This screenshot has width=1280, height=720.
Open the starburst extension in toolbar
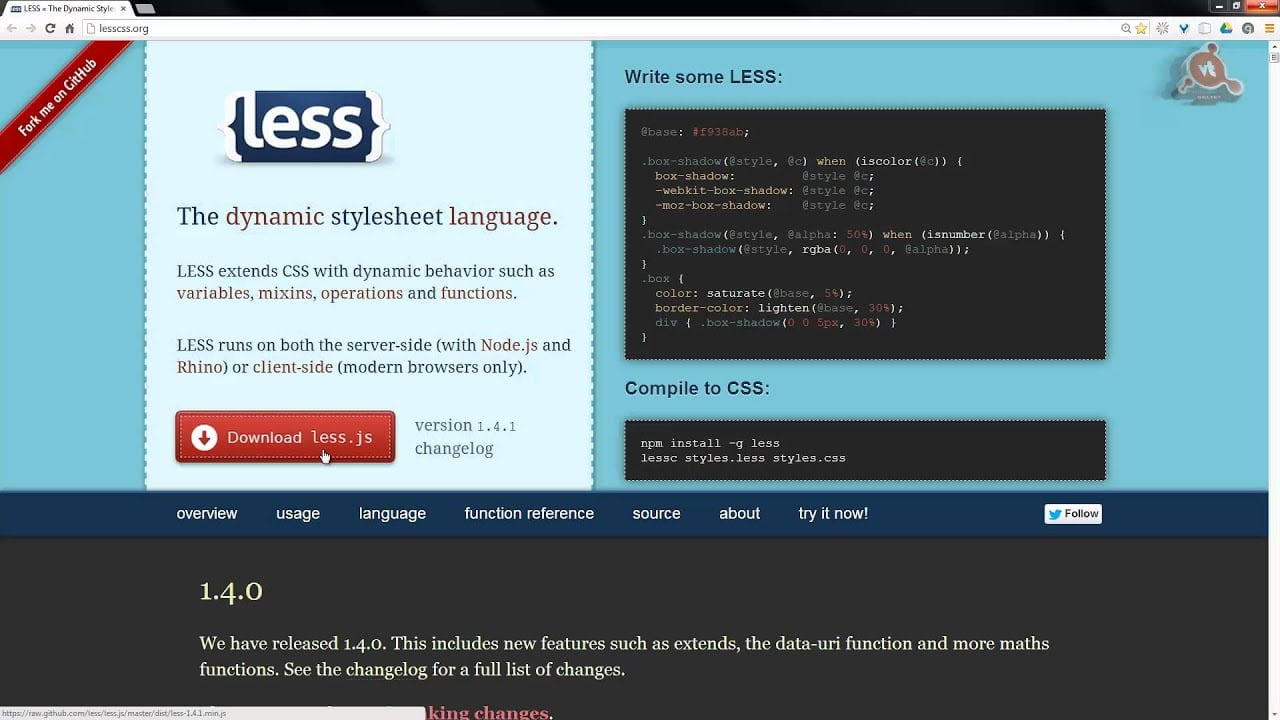tap(1164, 28)
